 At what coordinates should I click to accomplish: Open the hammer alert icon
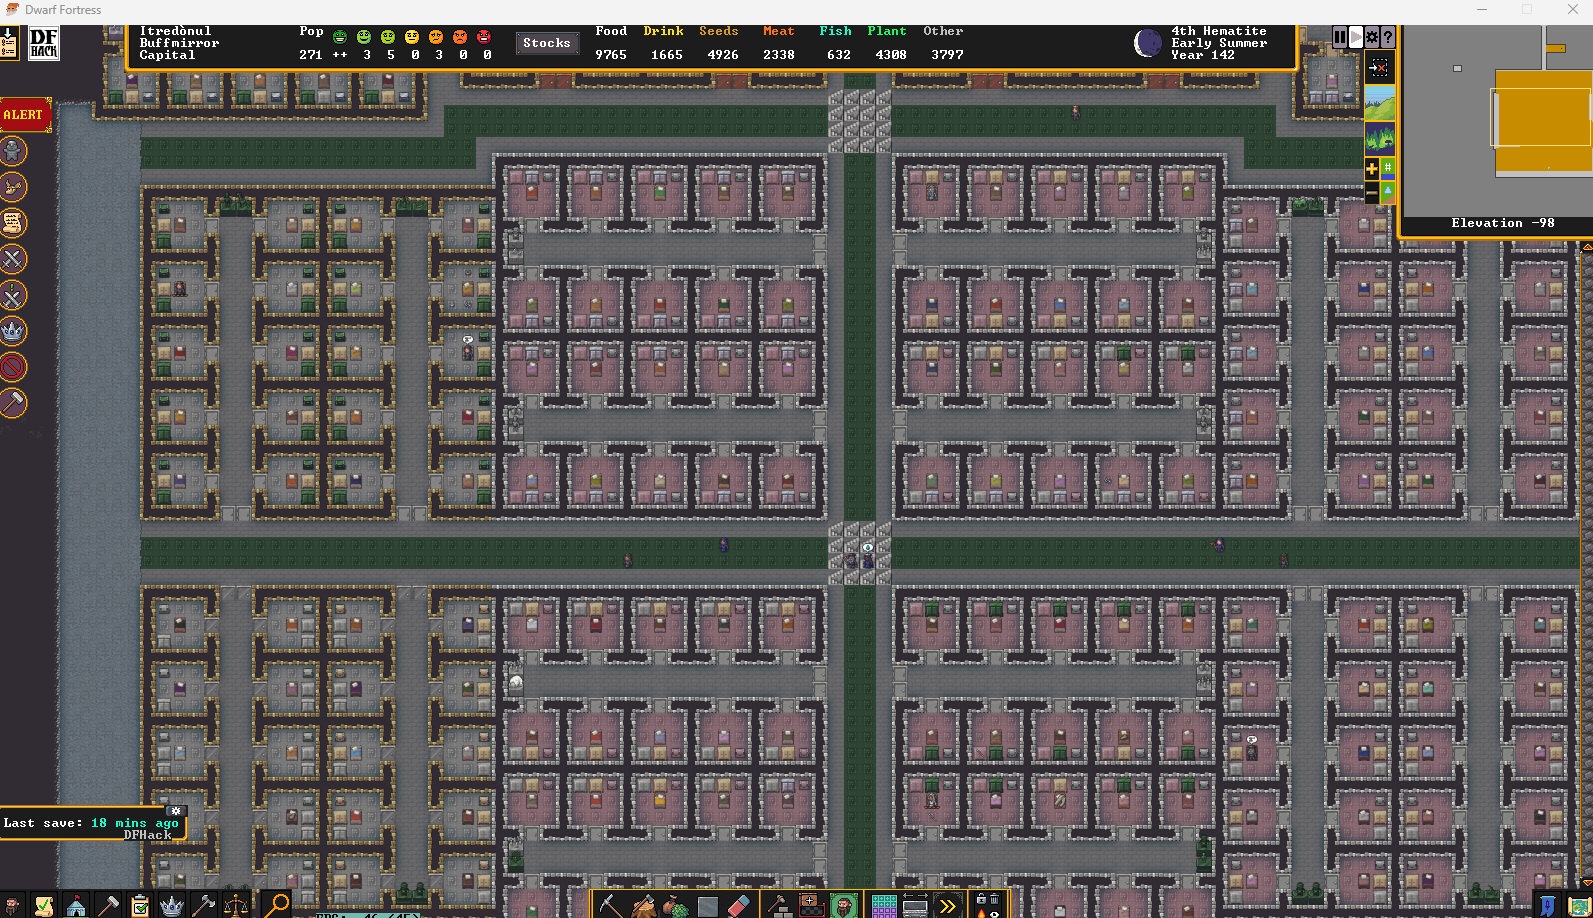tap(13, 403)
